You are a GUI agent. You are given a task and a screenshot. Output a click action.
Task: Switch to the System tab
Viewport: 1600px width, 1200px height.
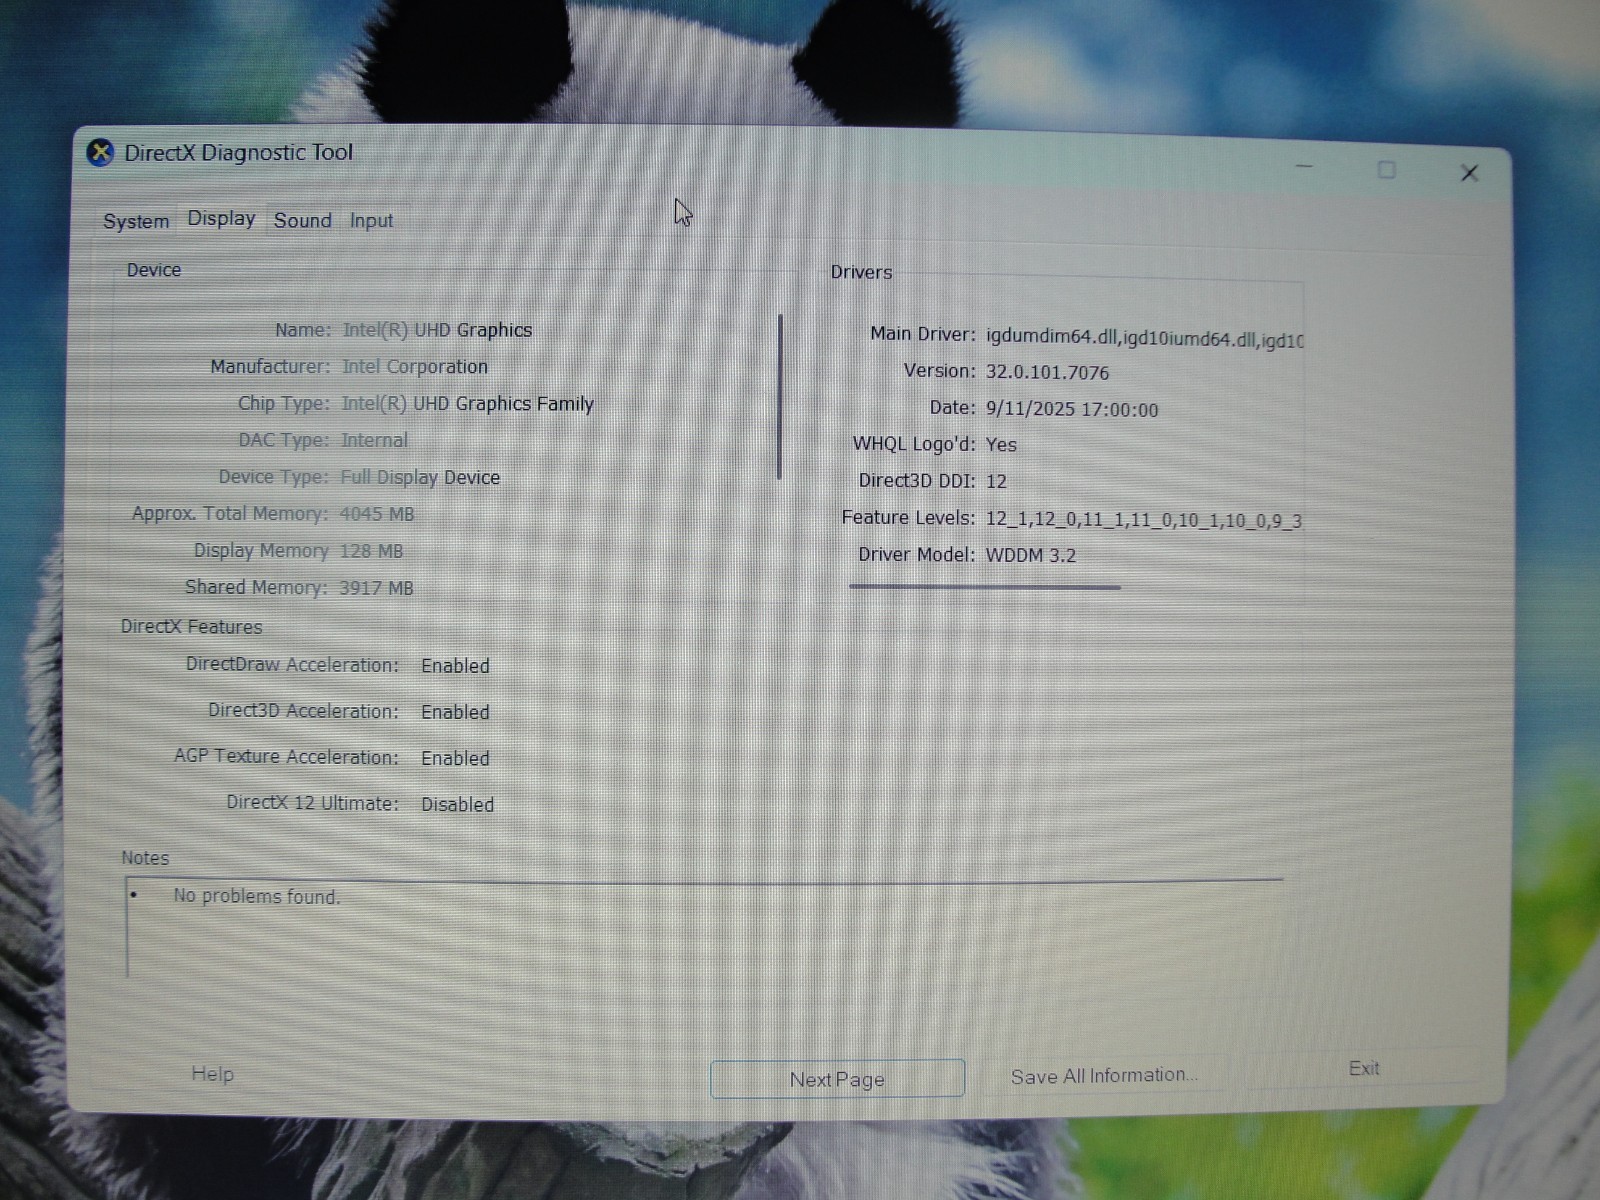coord(136,221)
